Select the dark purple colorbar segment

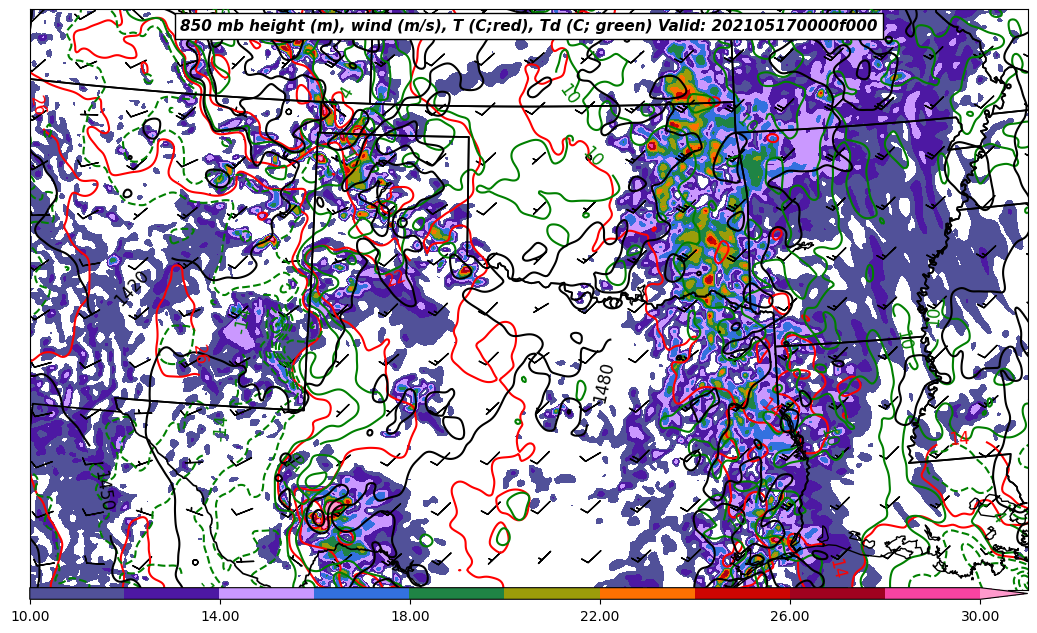pyautogui.click(x=172, y=594)
